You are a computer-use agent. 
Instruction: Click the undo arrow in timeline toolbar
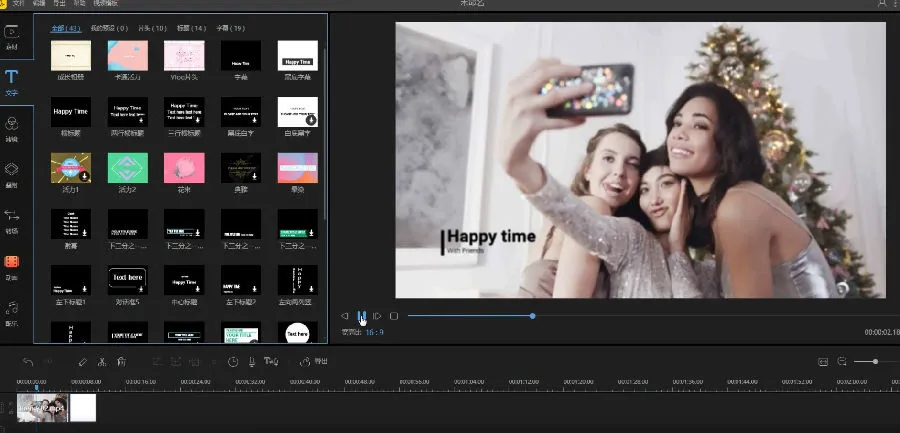[x=28, y=362]
